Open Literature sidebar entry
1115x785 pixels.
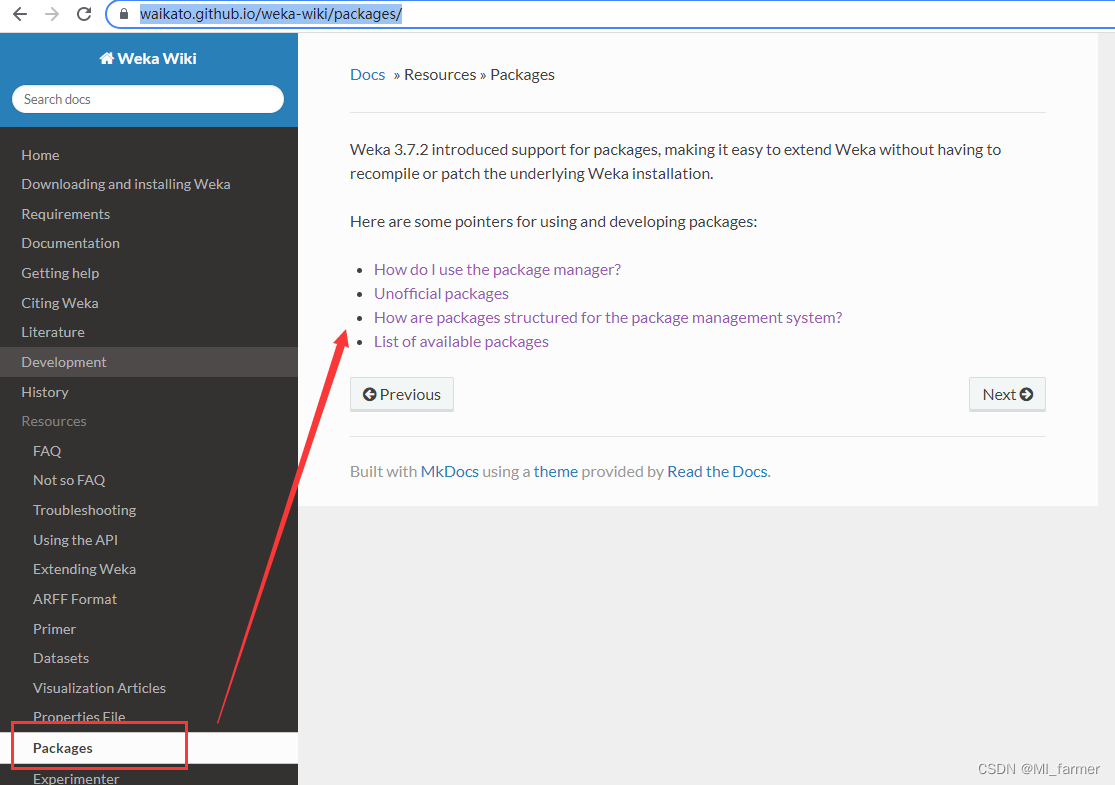[x=53, y=332]
